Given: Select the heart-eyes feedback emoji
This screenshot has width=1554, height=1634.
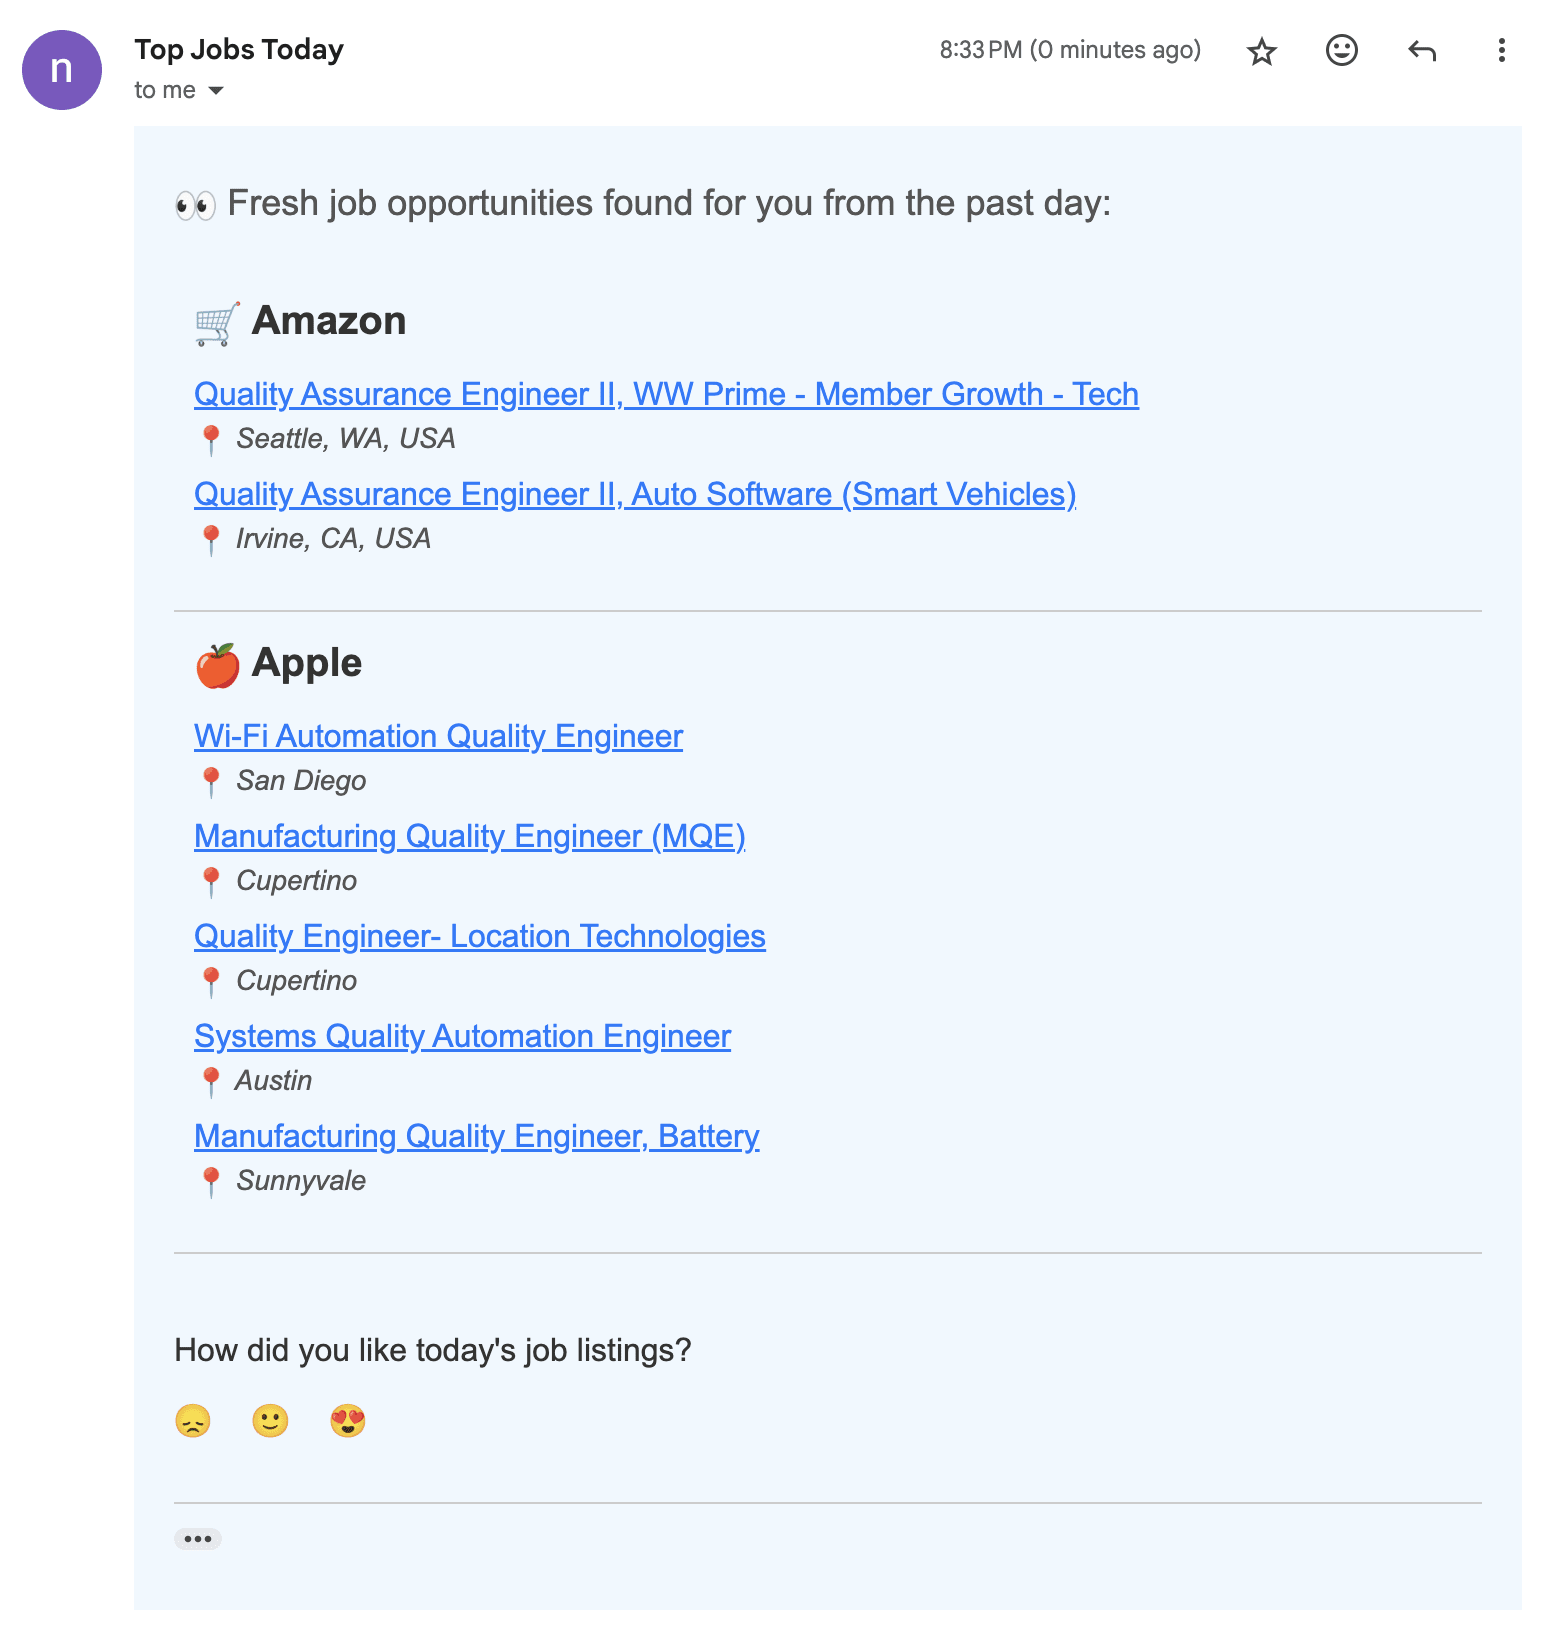Looking at the screenshot, I should (x=347, y=1420).
